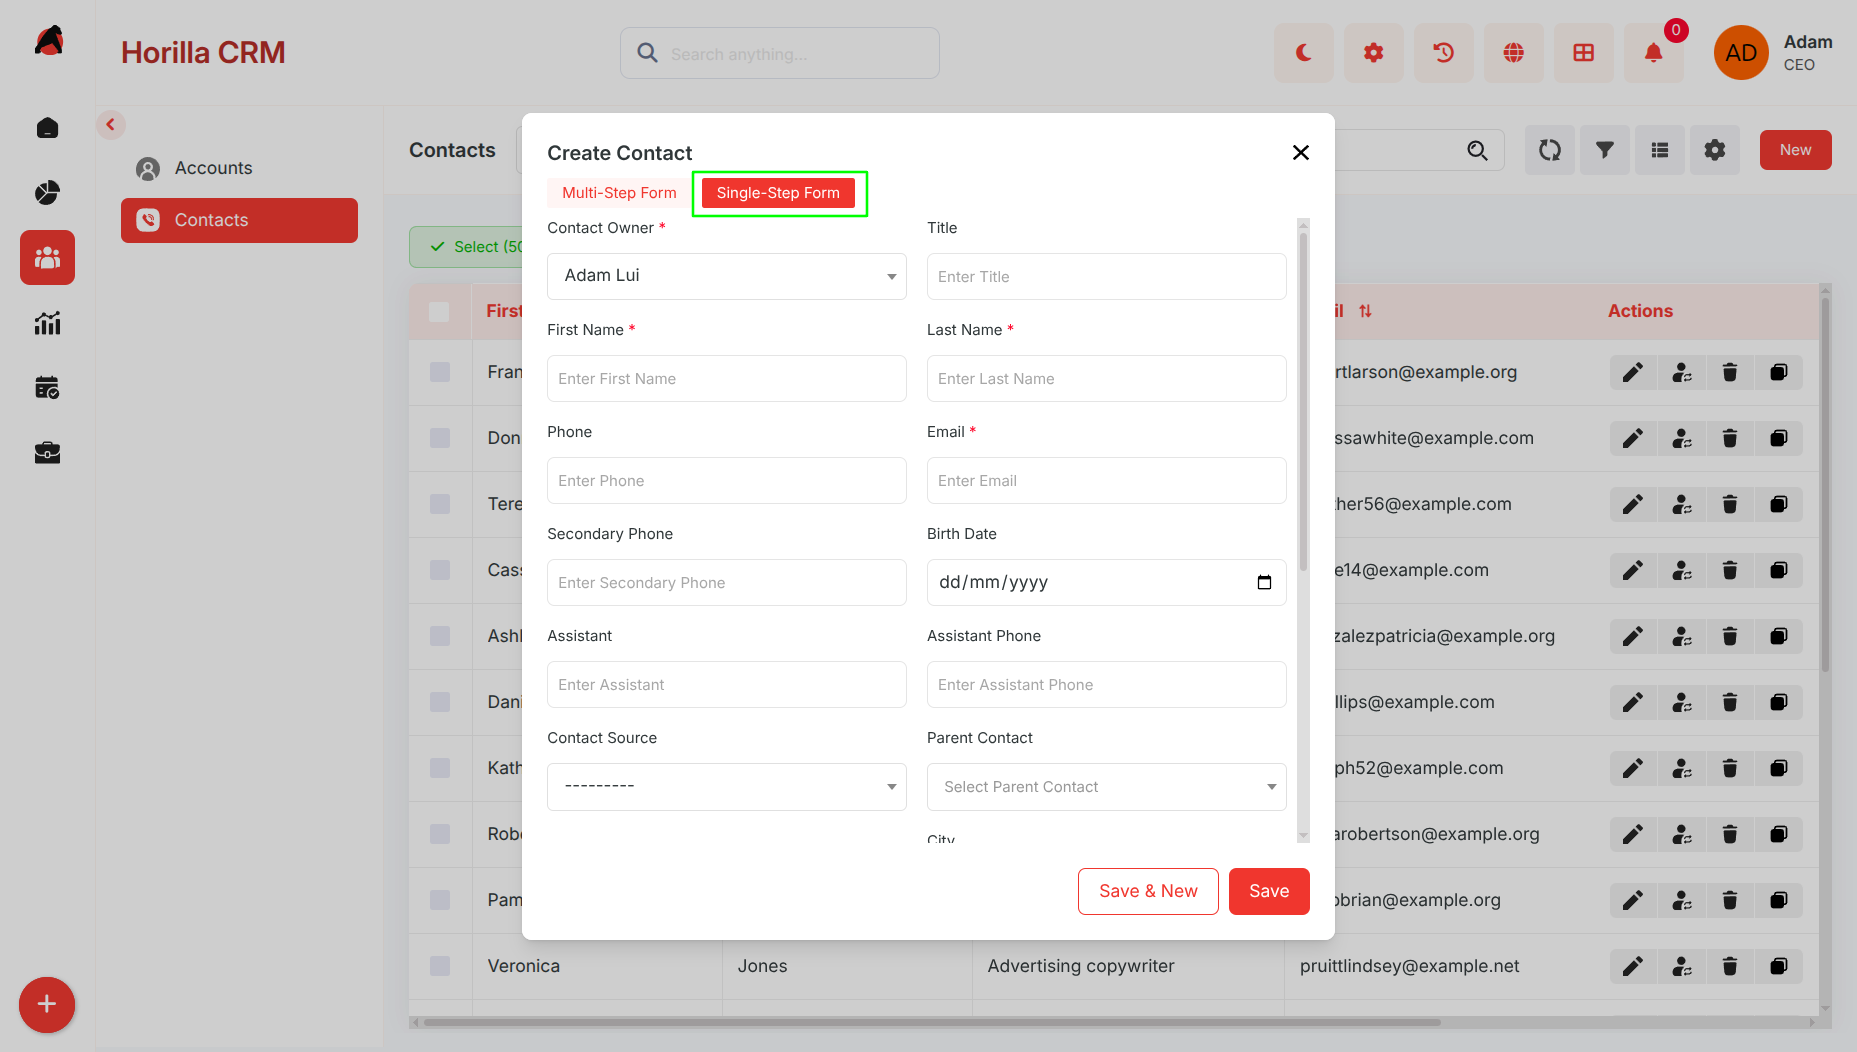The width and height of the screenshot is (1857, 1052).
Task: Click the red Save button
Action: tap(1269, 891)
